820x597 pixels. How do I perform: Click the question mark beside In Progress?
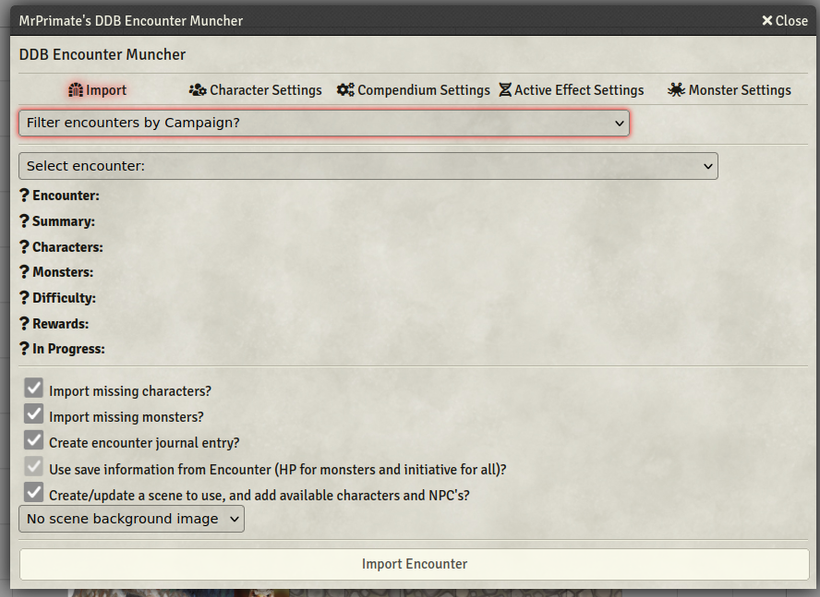24,349
